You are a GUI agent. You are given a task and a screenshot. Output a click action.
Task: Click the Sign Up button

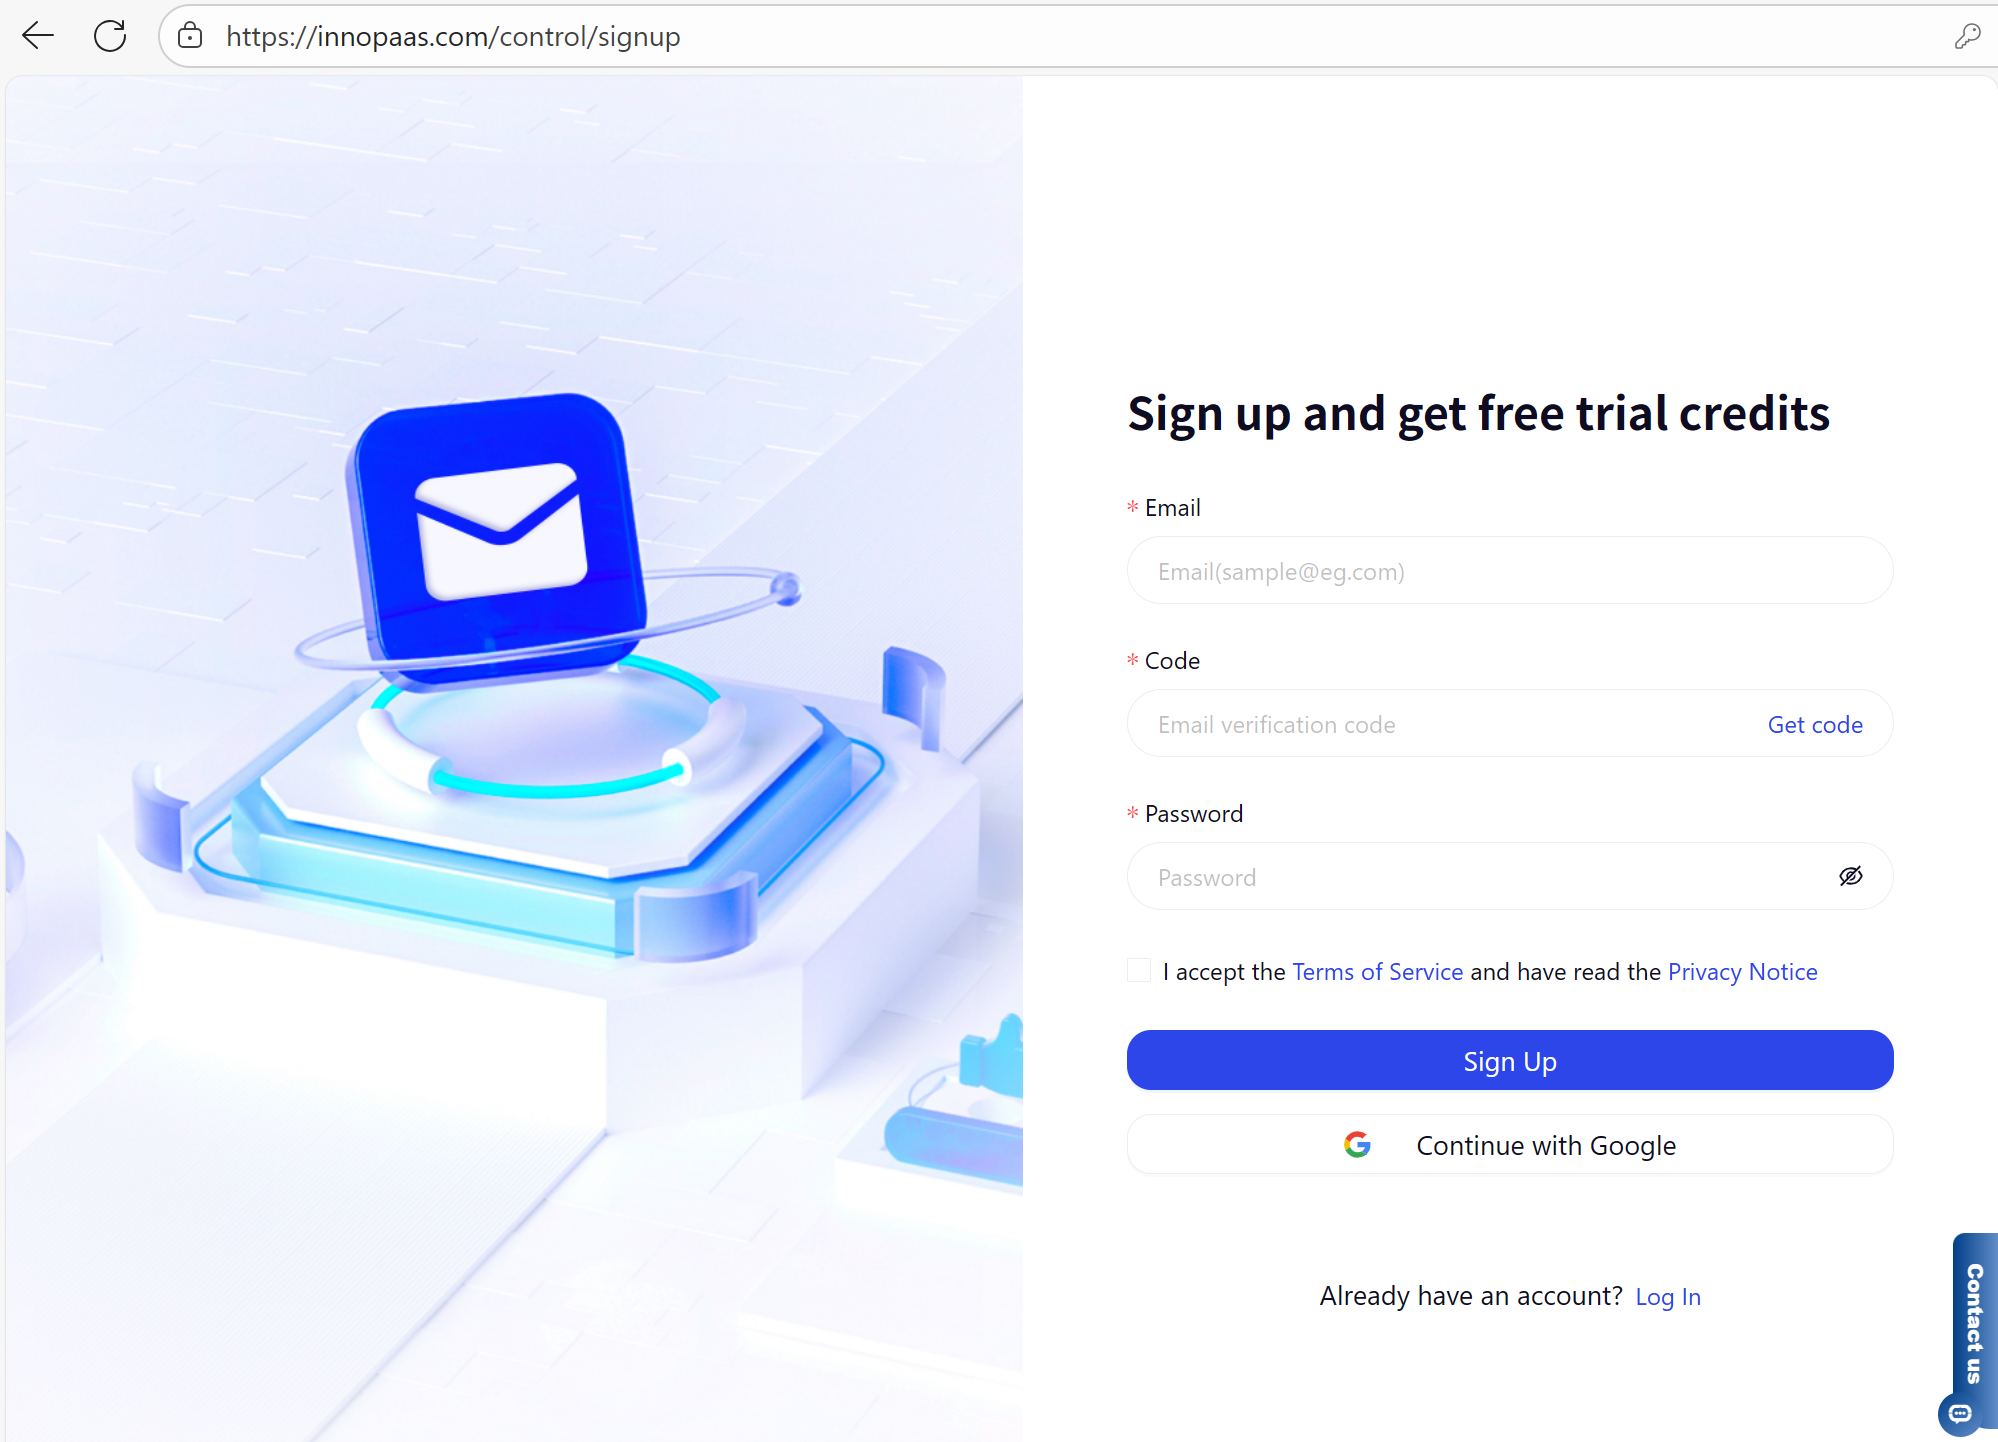click(1510, 1060)
